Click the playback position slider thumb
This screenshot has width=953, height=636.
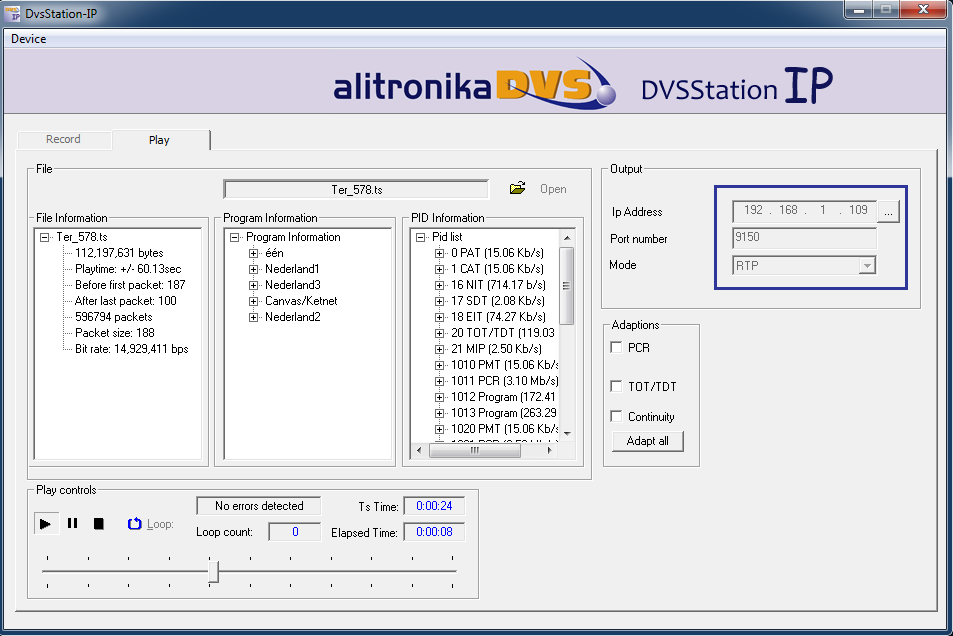[213, 571]
